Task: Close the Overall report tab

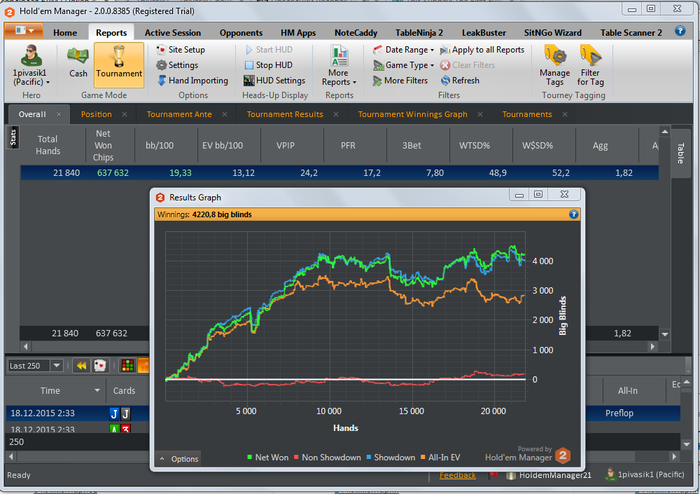Action: [59, 114]
